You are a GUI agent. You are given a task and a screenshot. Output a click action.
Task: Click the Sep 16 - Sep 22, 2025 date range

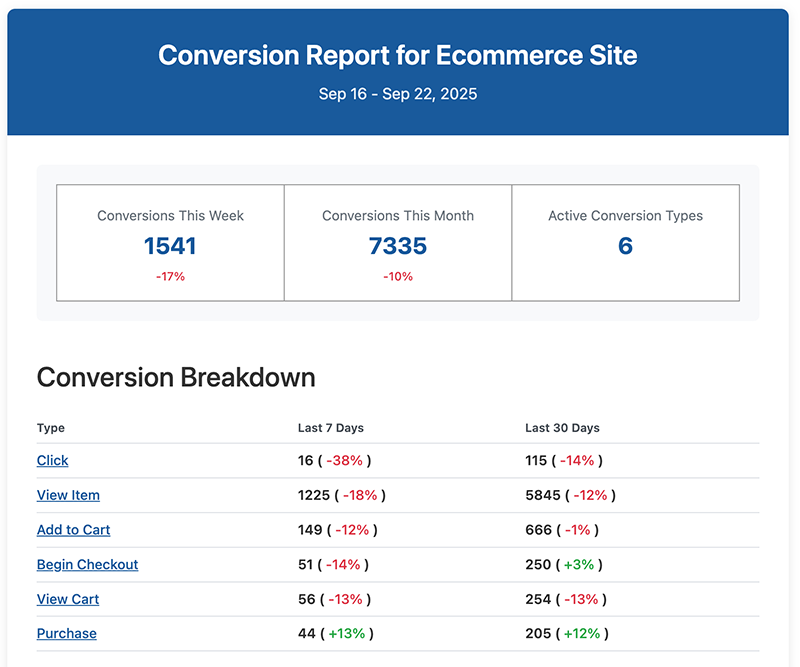tap(398, 94)
